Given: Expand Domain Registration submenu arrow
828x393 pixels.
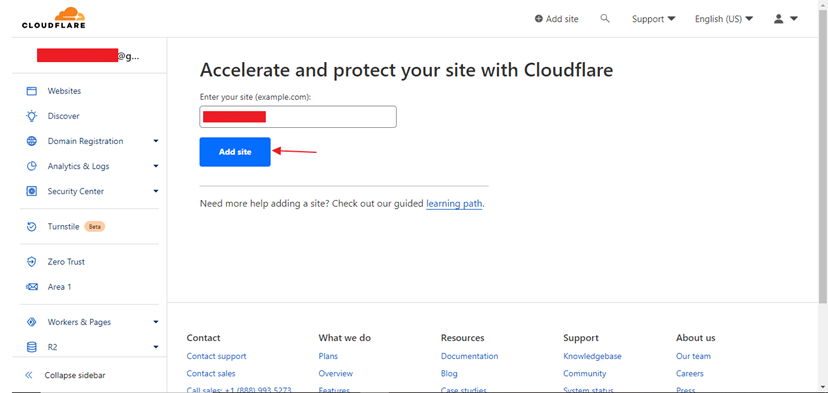Looking at the screenshot, I should click(156, 141).
